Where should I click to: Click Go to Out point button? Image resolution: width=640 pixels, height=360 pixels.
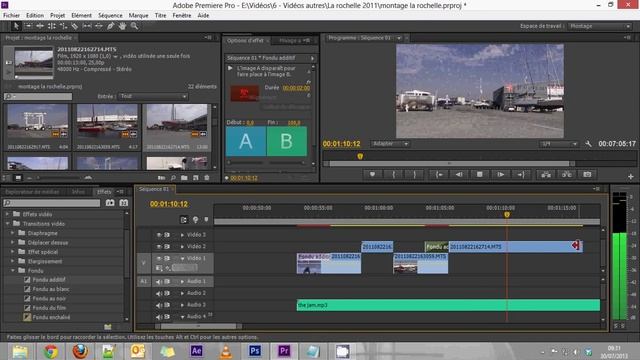(521, 174)
